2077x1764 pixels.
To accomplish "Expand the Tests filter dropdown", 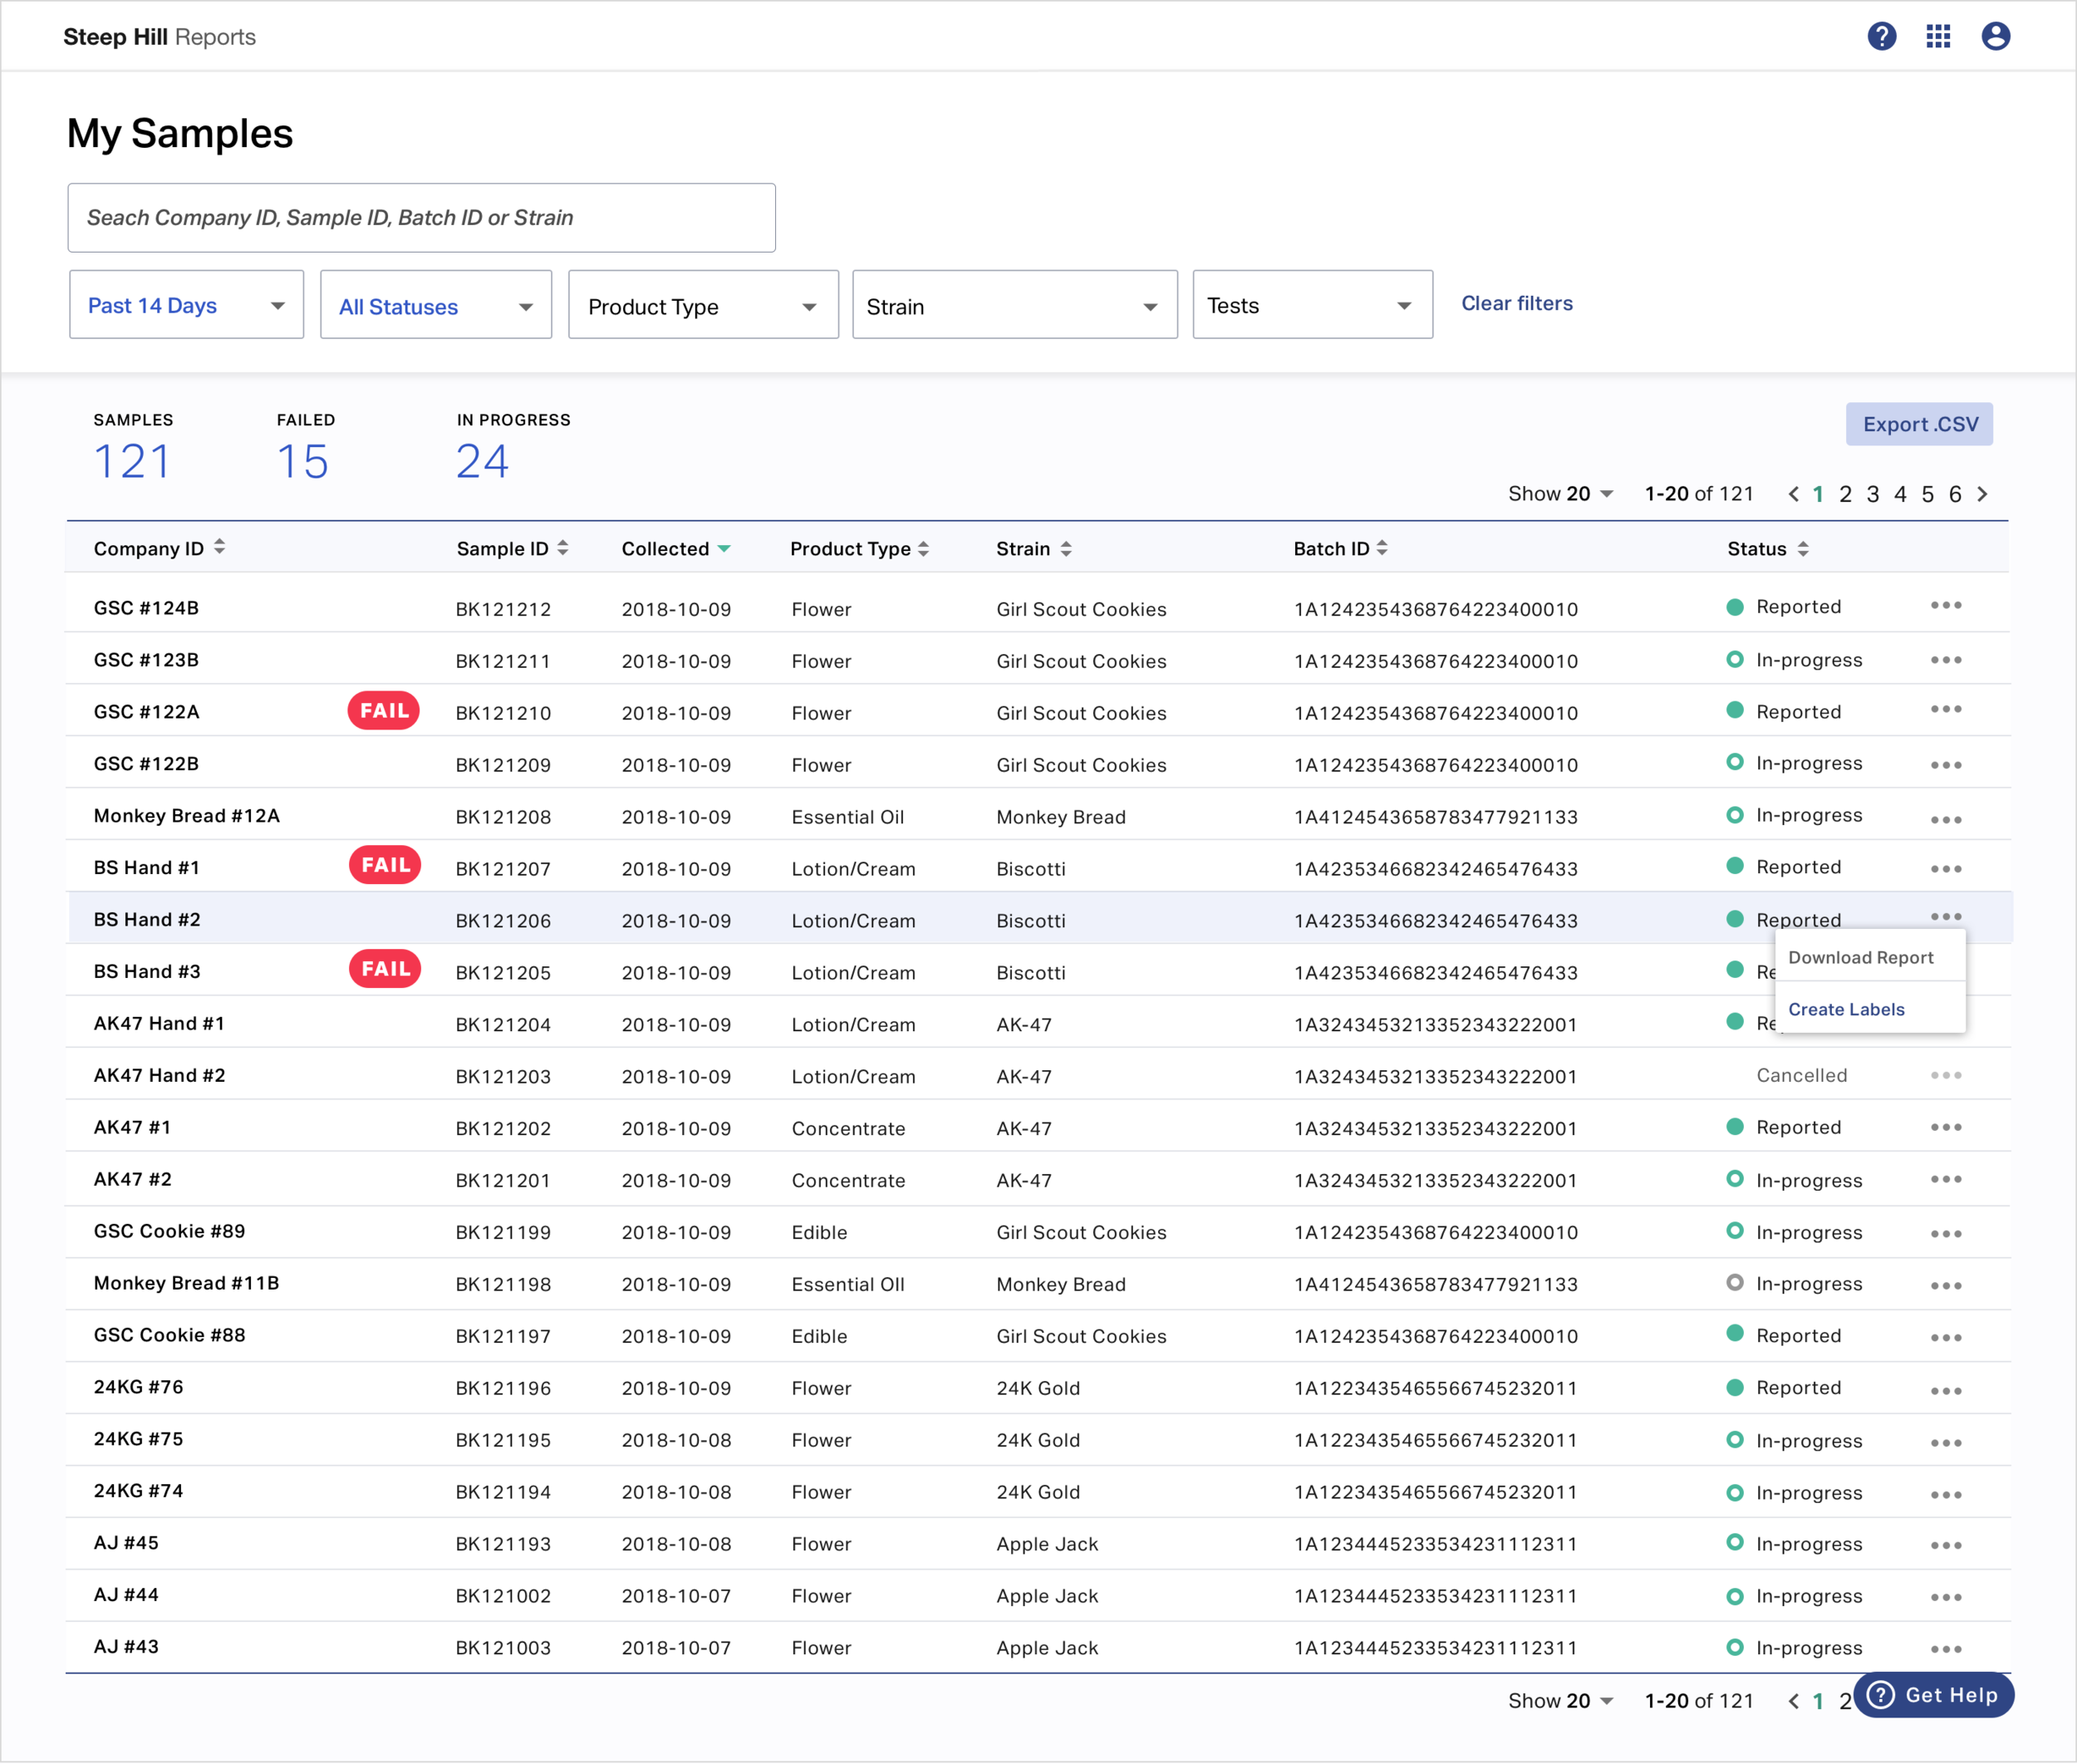I will coord(1312,305).
